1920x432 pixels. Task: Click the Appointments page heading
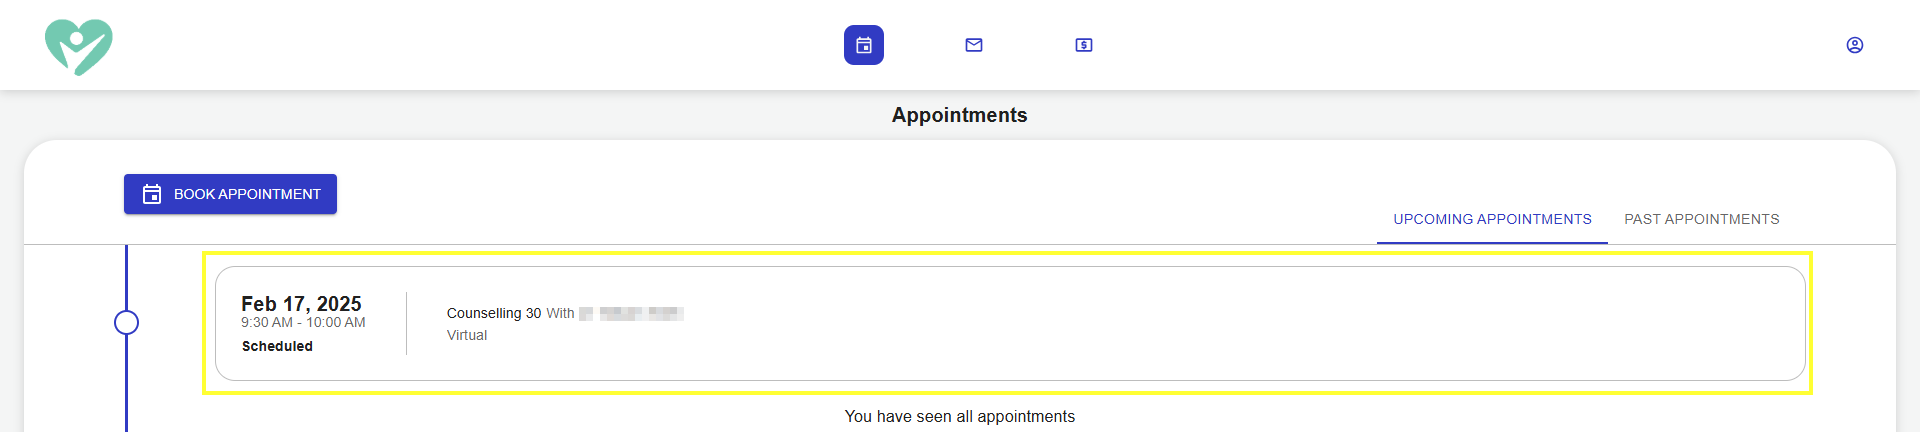coord(960,115)
